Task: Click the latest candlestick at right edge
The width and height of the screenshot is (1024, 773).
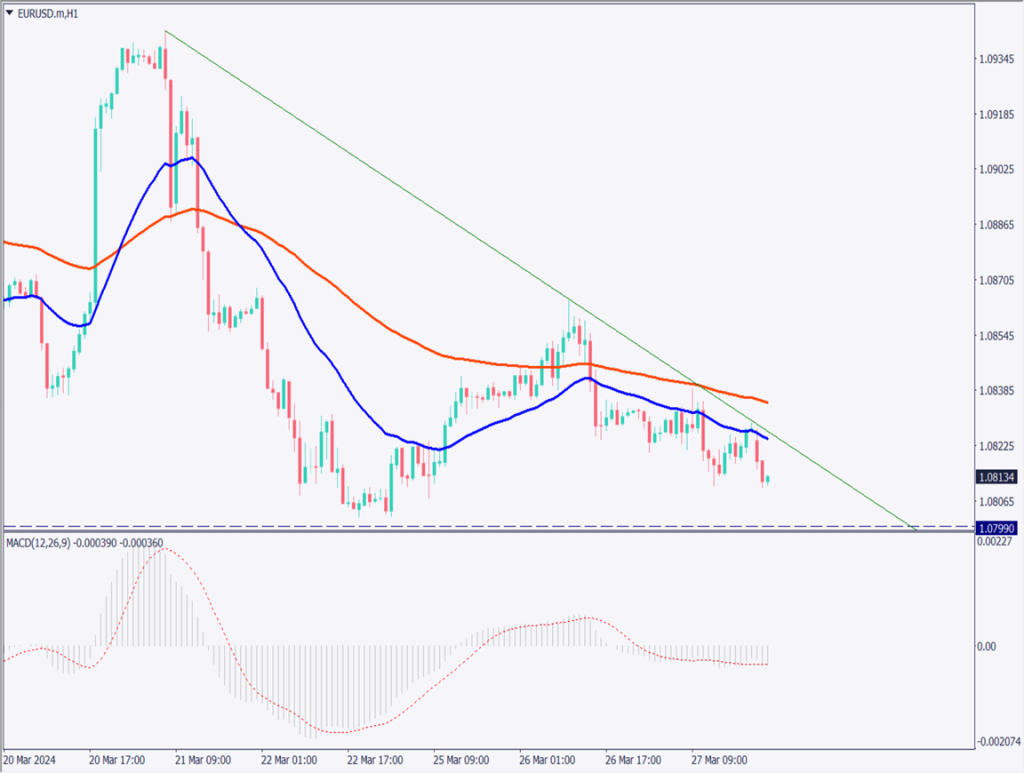Action: pos(767,479)
